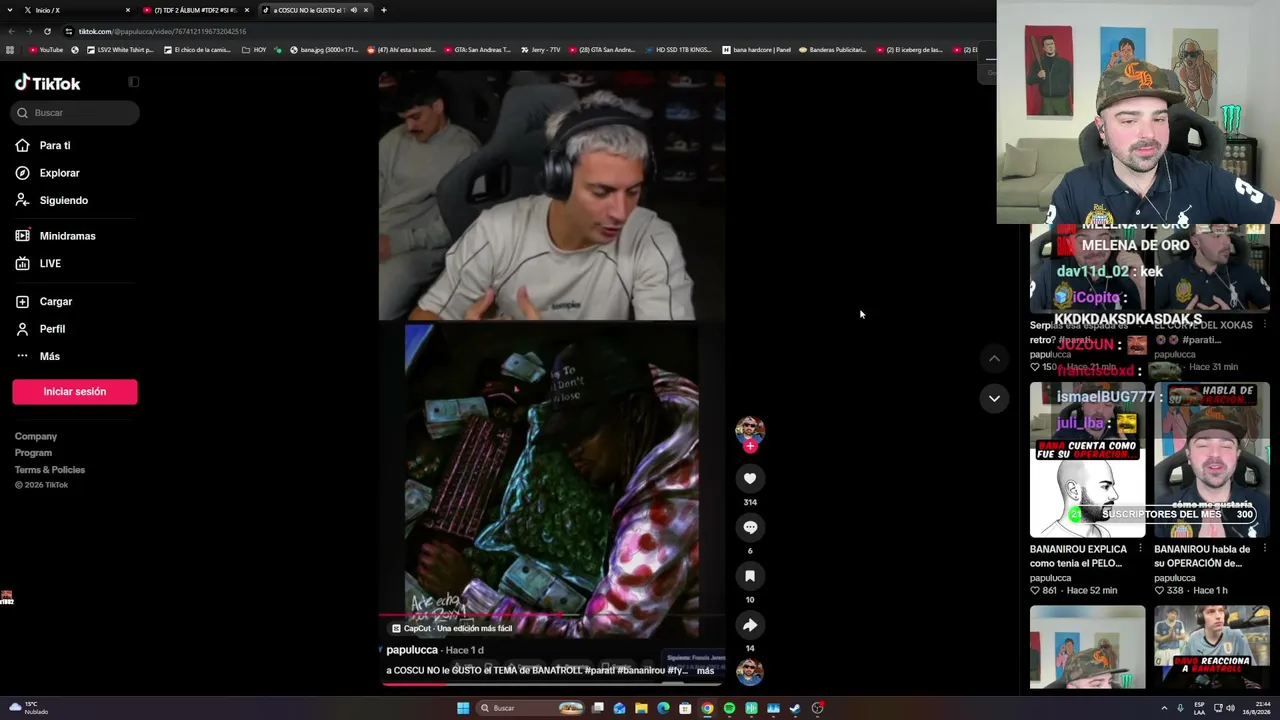The height and width of the screenshot is (720, 1280).
Task: Go to the next video arrow
Action: point(994,398)
